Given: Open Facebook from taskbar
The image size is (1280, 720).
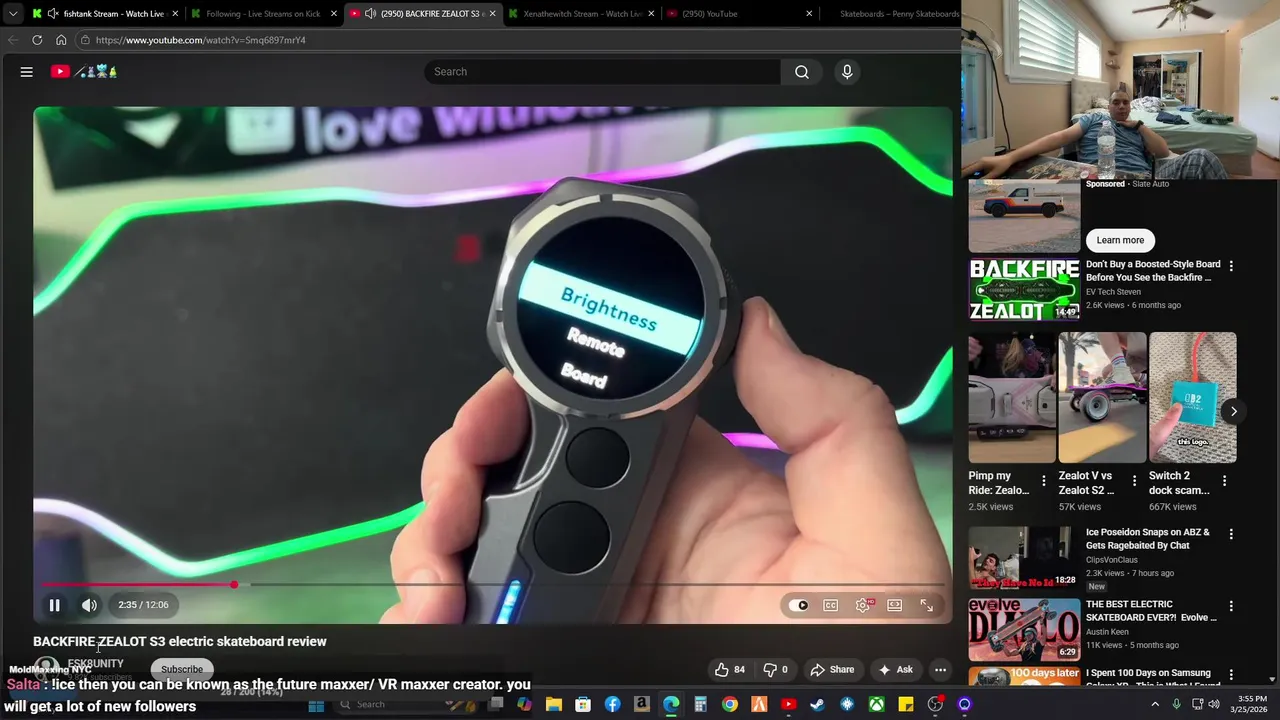Looking at the screenshot, I should (612, 705).
